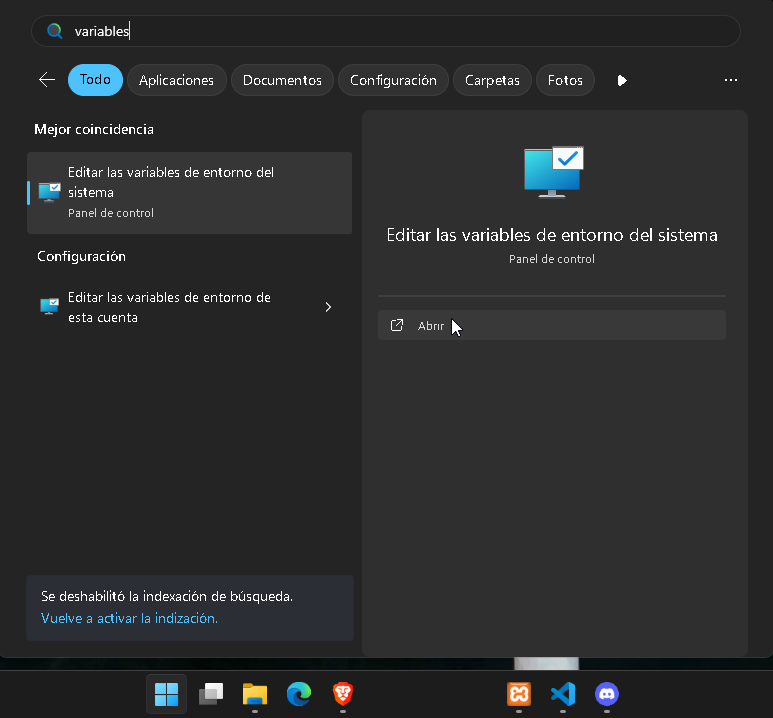Click preview title "Editar las variables de entorno del sistema"
Viewport: 773px width, 718px height.
[x=552, y=235]
